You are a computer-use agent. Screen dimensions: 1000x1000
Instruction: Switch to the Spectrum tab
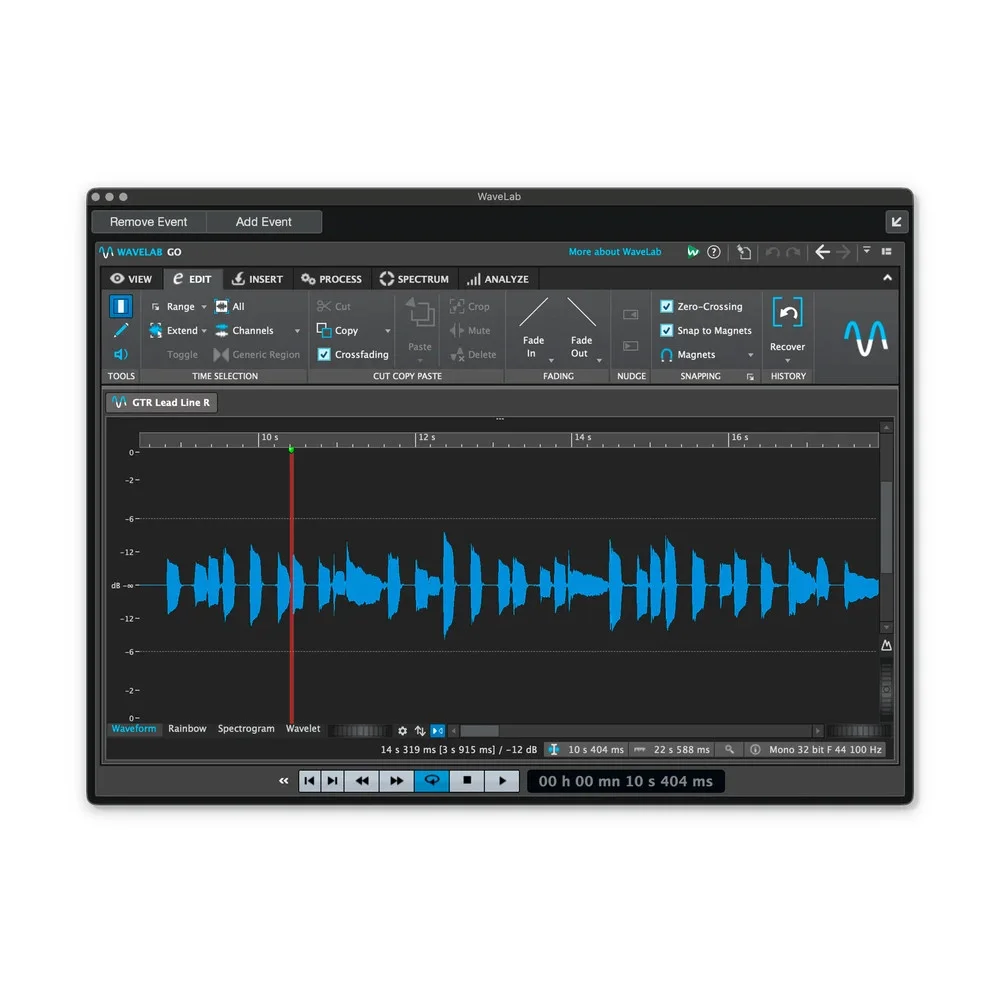coord(414,279)
